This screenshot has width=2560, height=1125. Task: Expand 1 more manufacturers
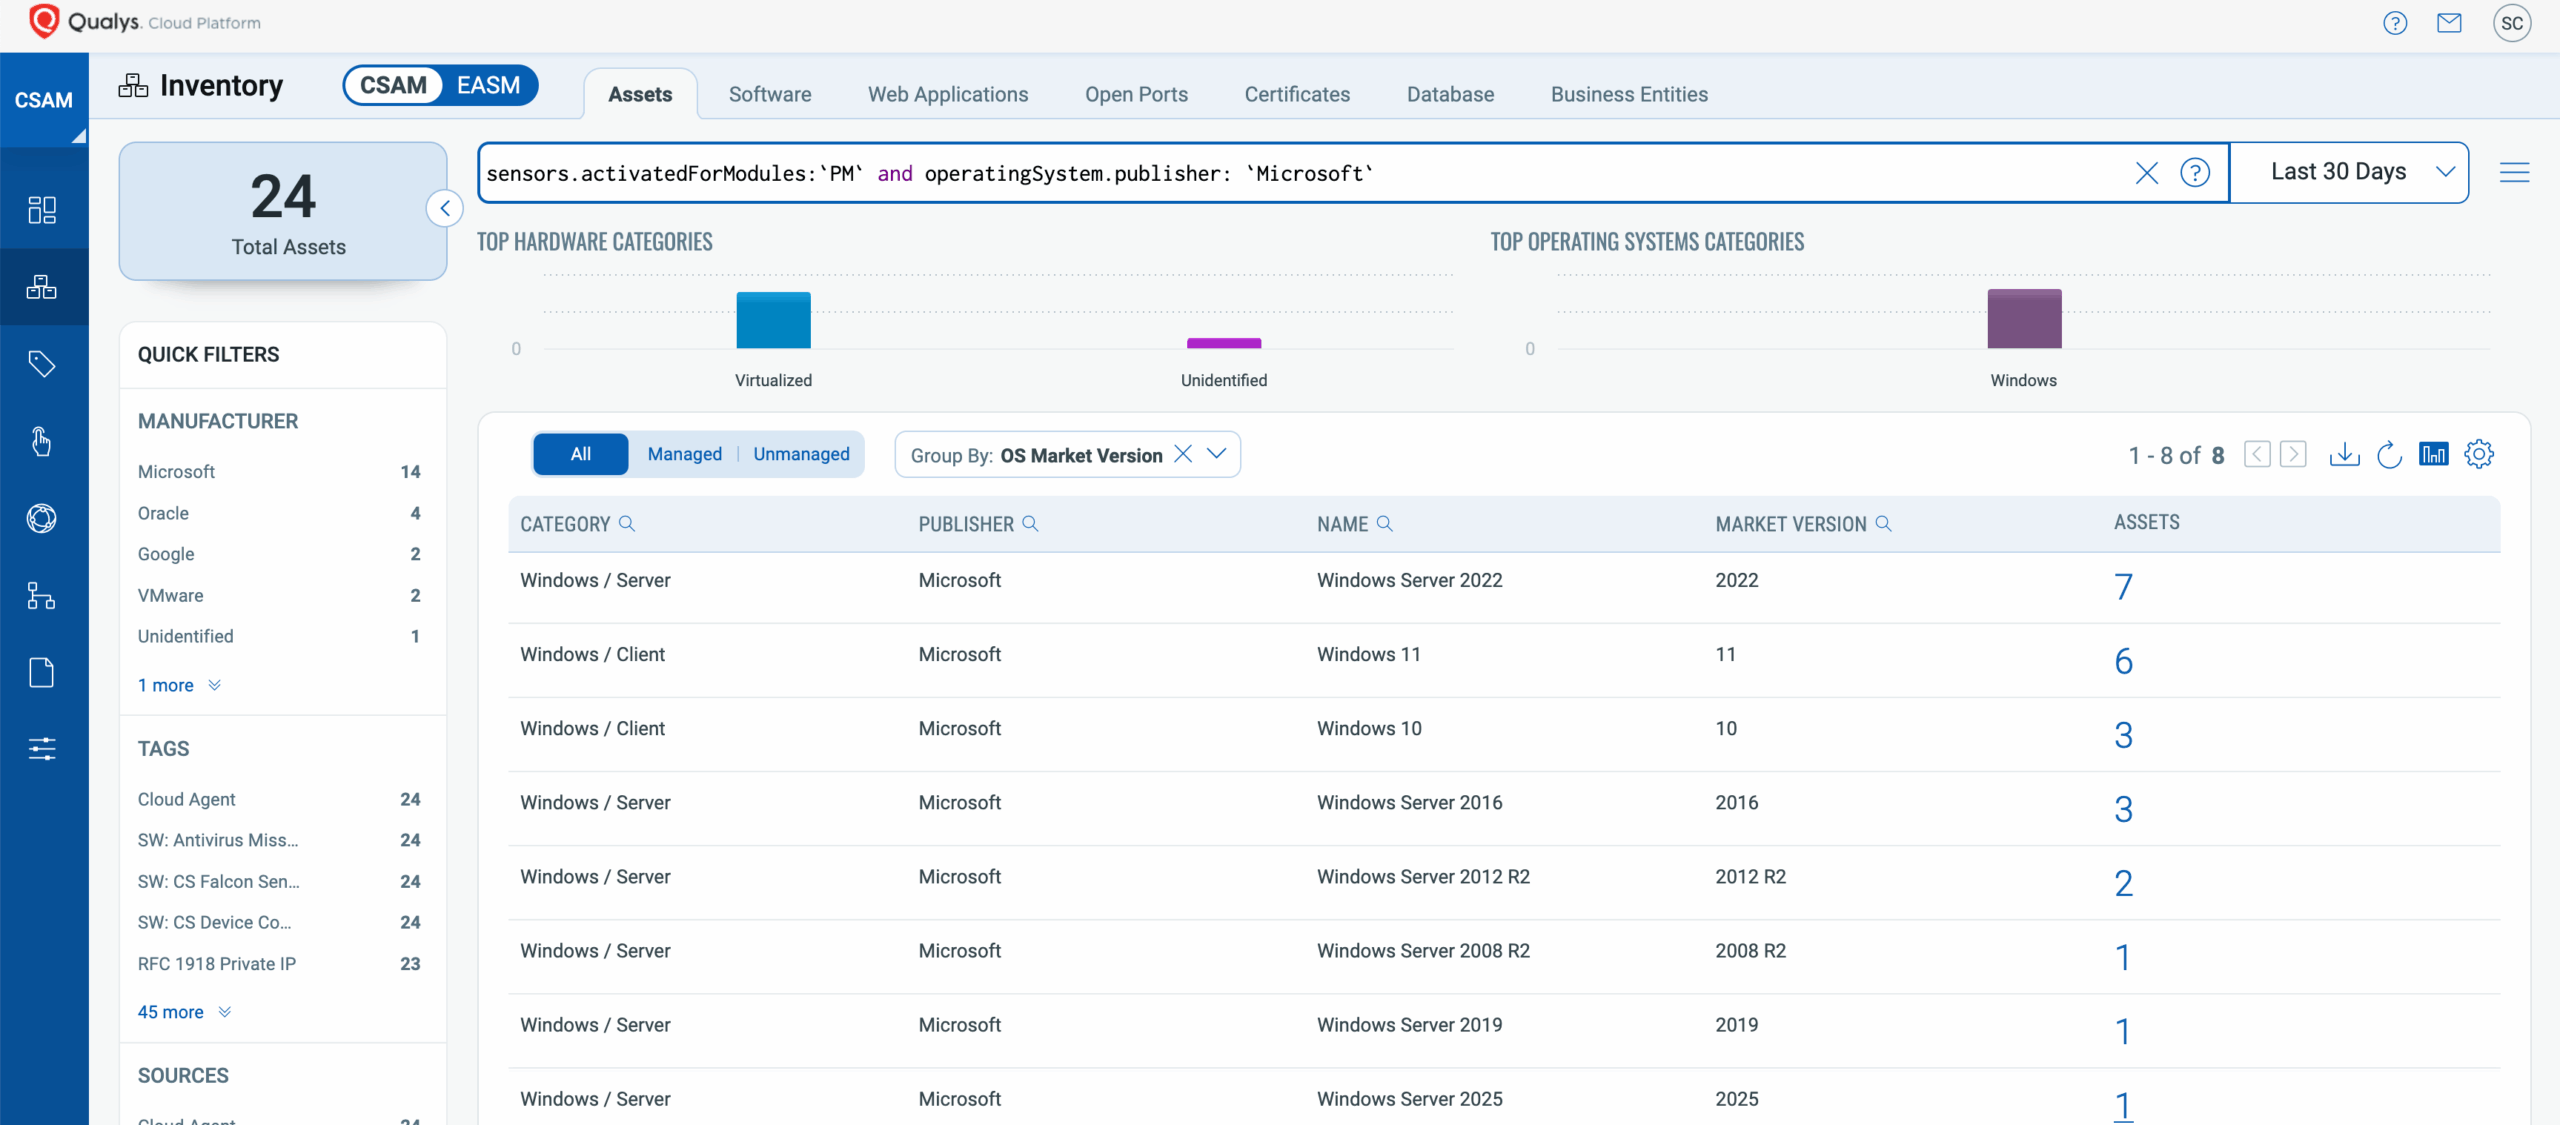point(179,686)
